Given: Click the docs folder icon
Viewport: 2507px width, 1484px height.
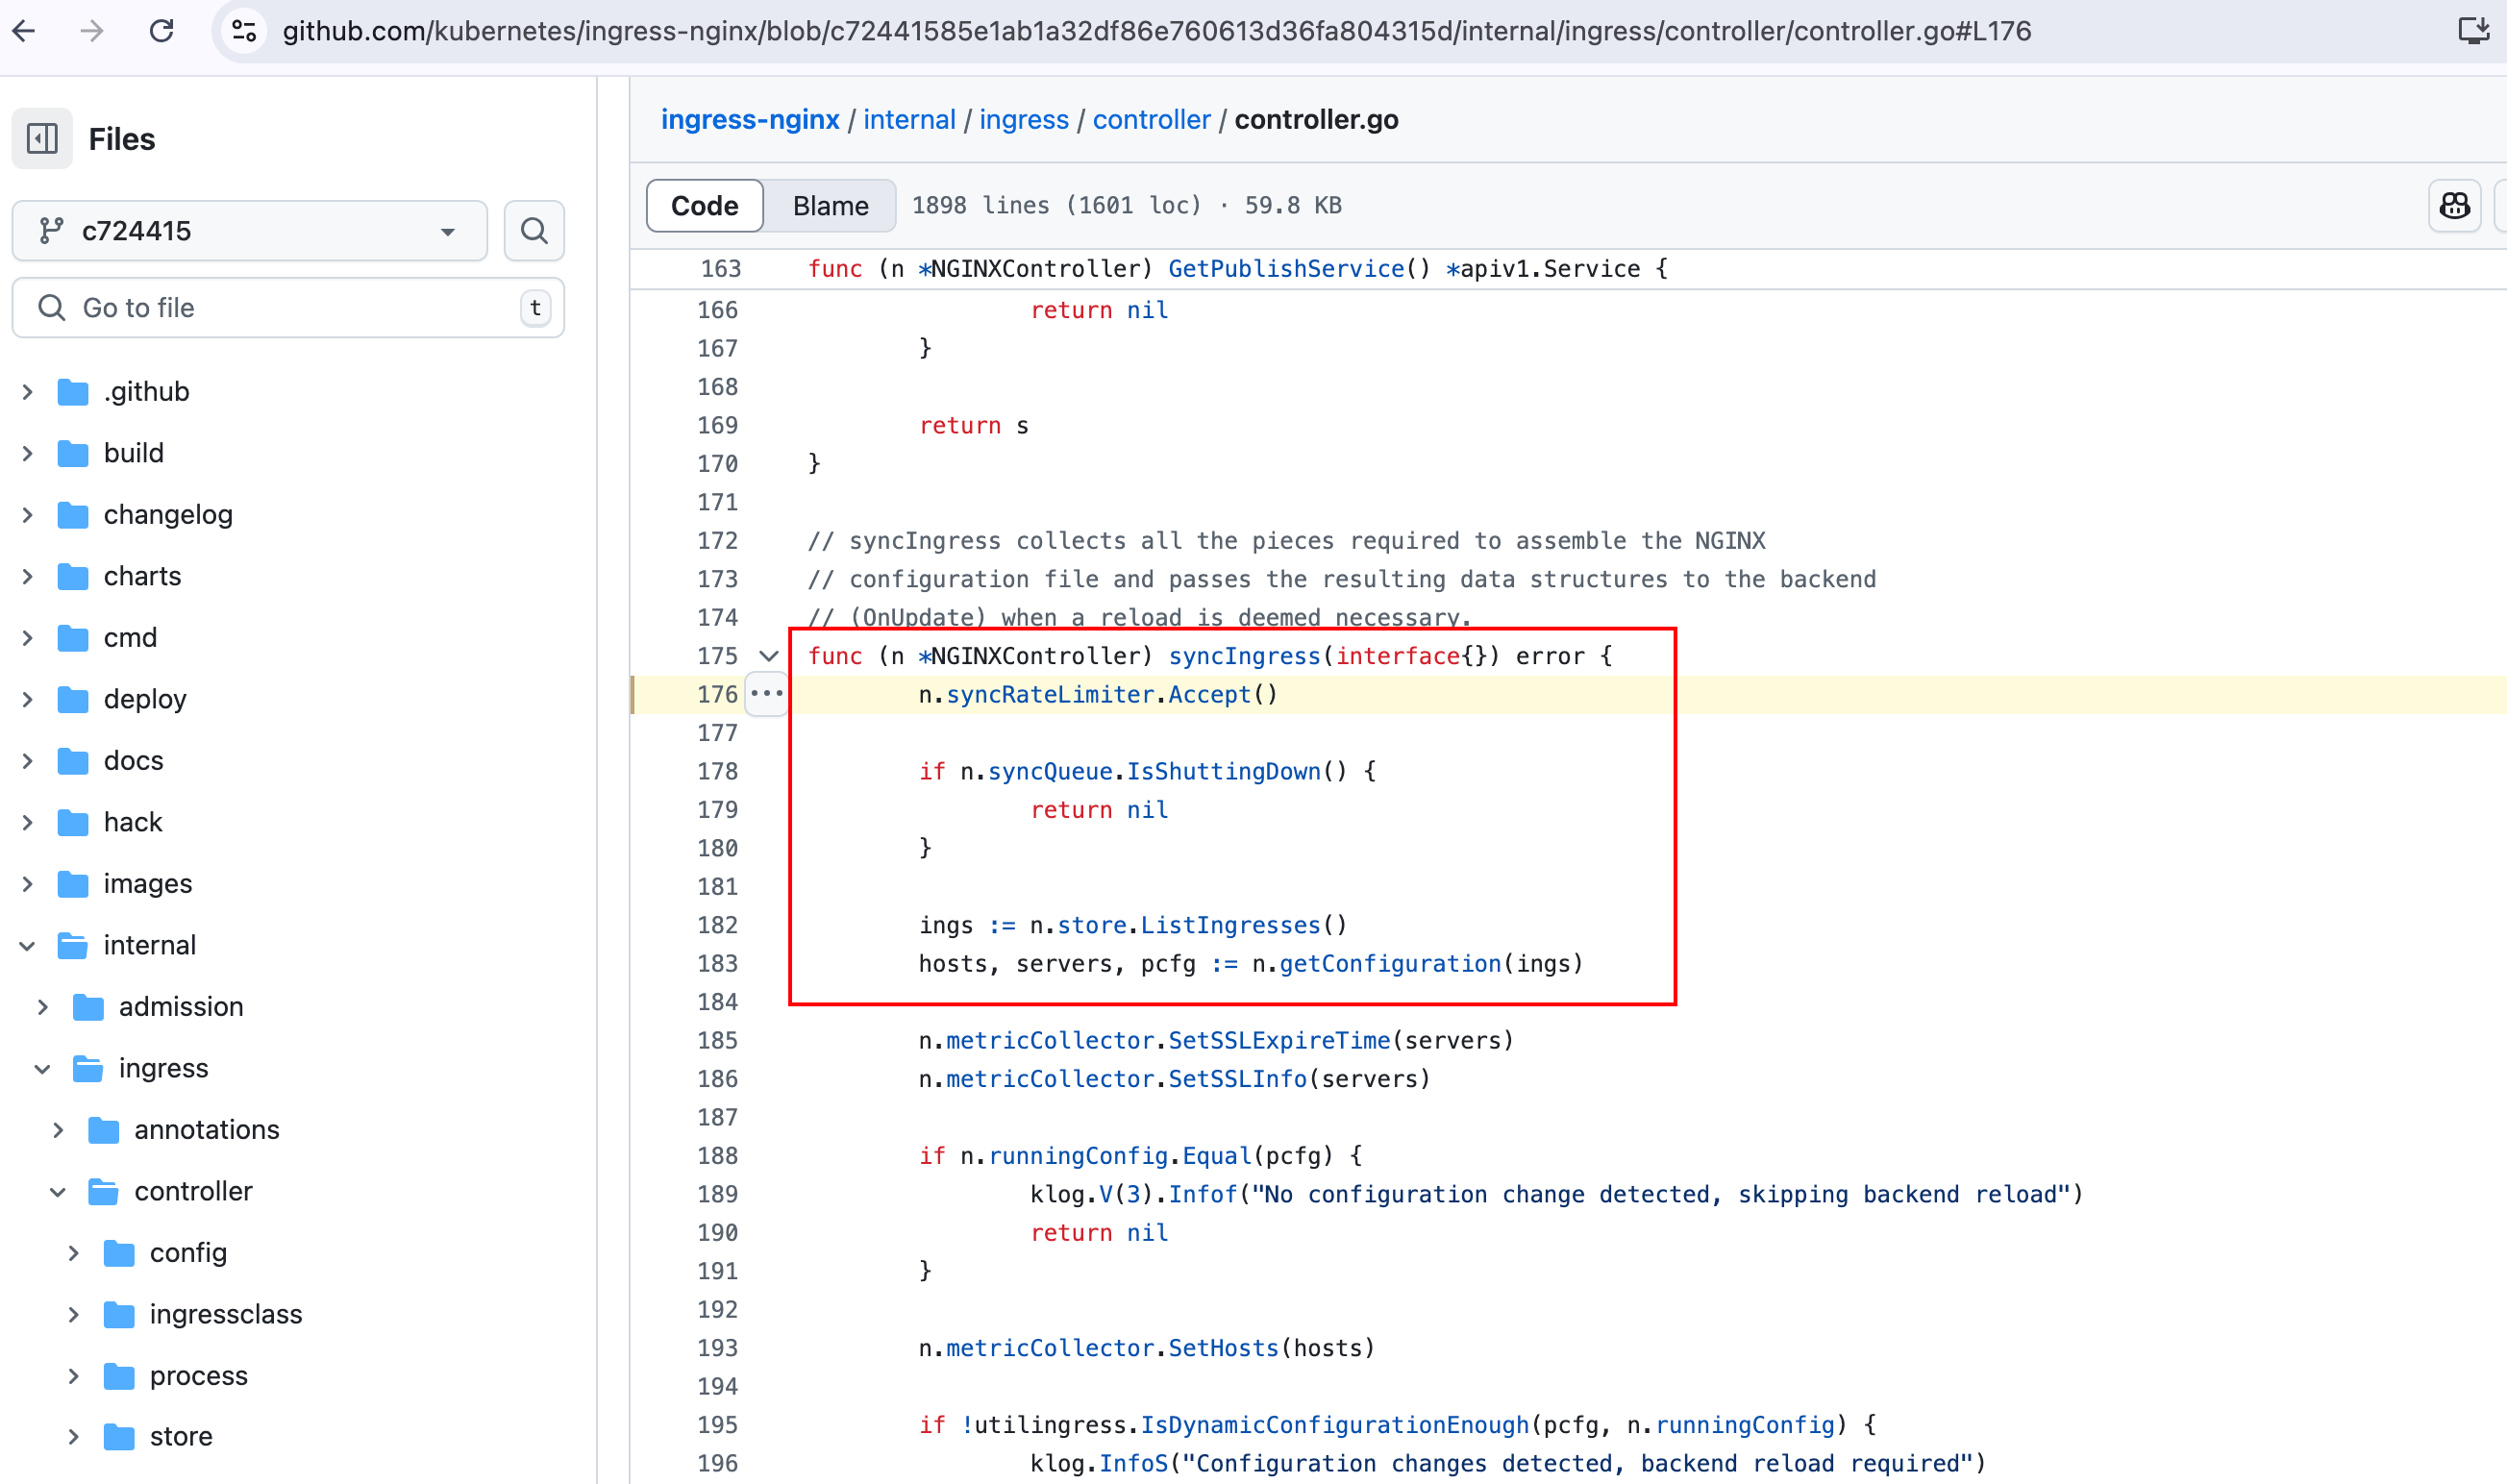Looking at the screenshot, I should click(73, 761).
